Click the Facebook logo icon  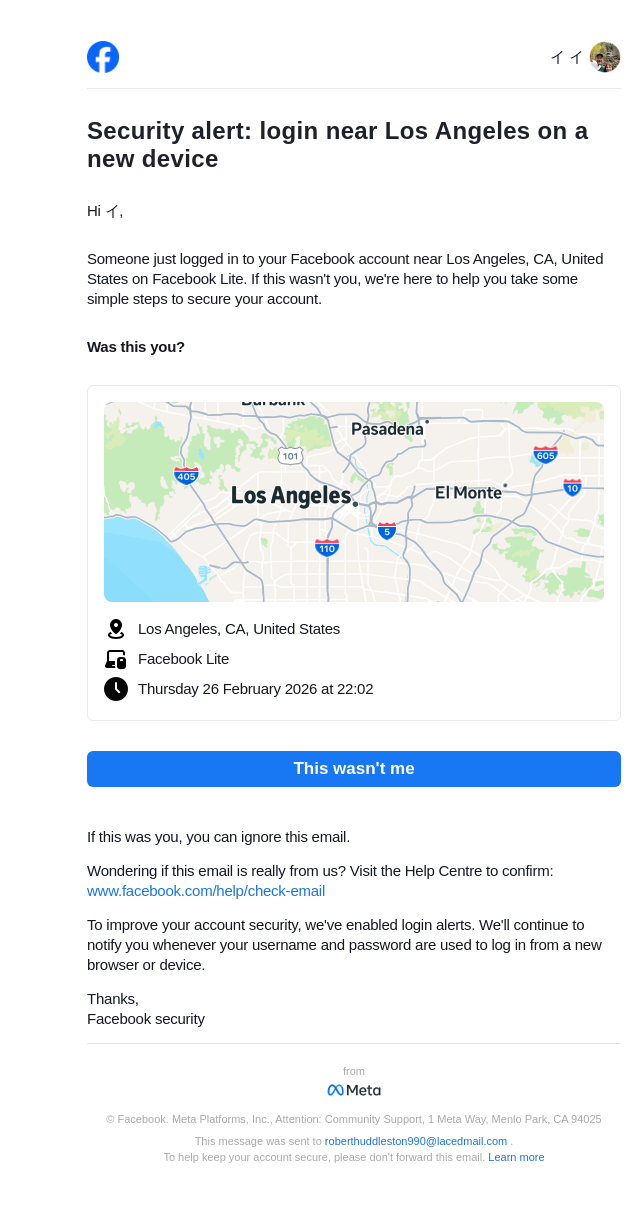pos(103,57)
